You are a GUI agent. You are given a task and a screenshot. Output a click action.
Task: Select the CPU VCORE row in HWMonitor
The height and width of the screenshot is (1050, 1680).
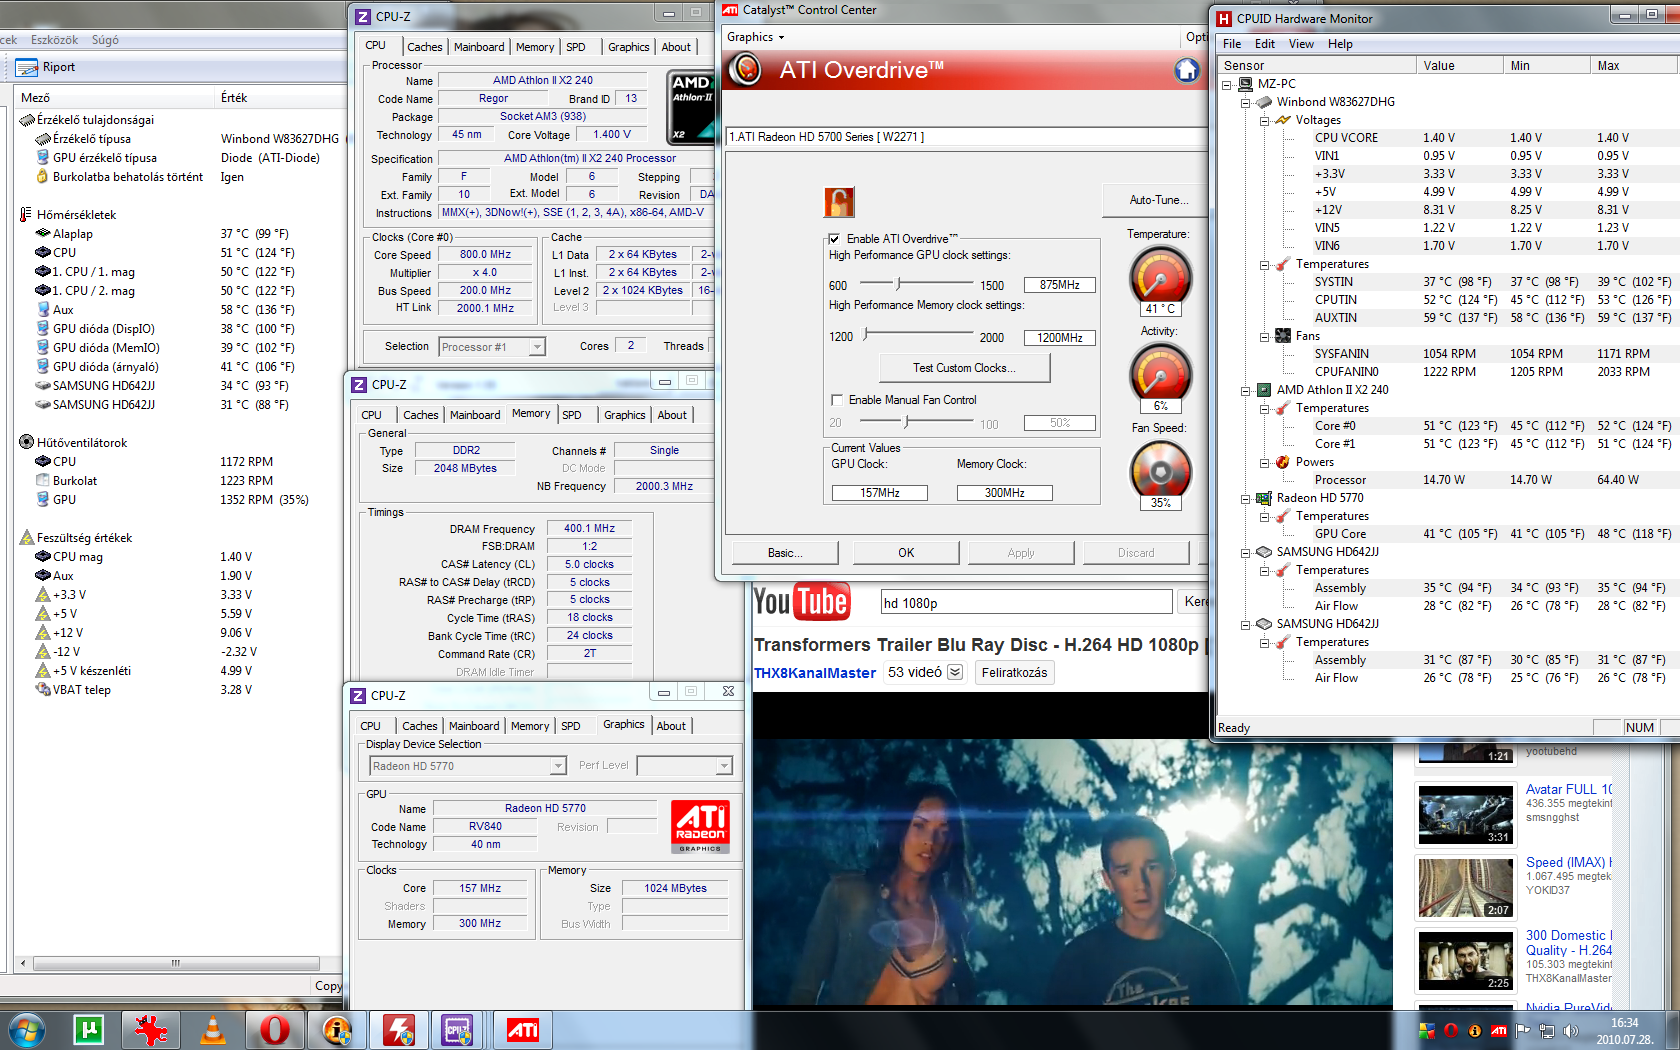point(1445,138)
